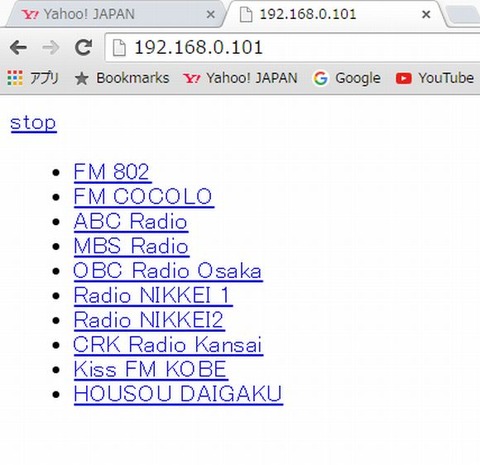The width and height of the screenshot is (480, 465).
Task: Close the Yahoo! JAPAN tab
Action: coord(210,14)
